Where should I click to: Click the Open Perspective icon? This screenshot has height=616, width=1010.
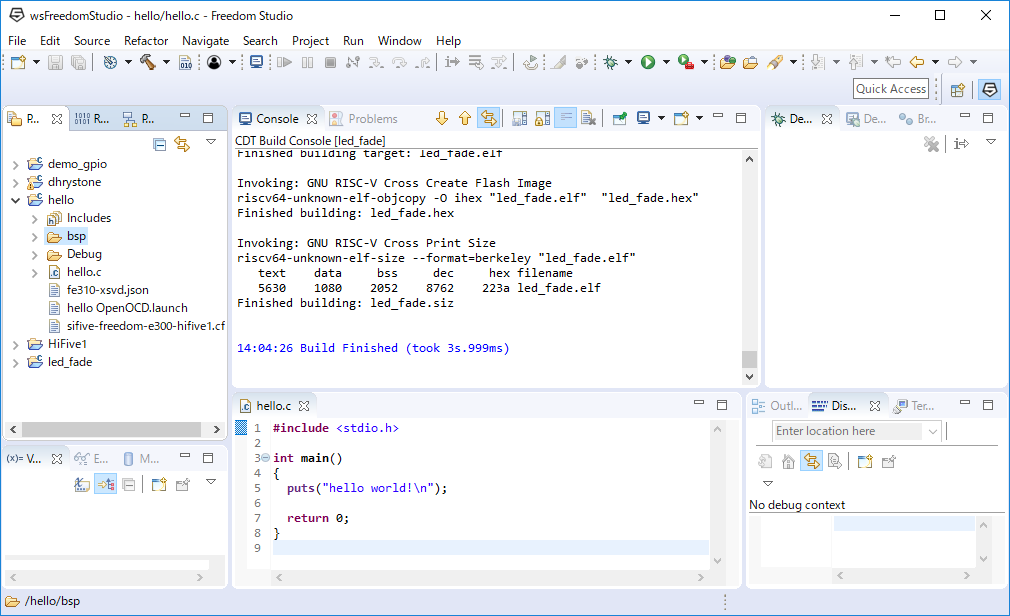tap(958, 90)
